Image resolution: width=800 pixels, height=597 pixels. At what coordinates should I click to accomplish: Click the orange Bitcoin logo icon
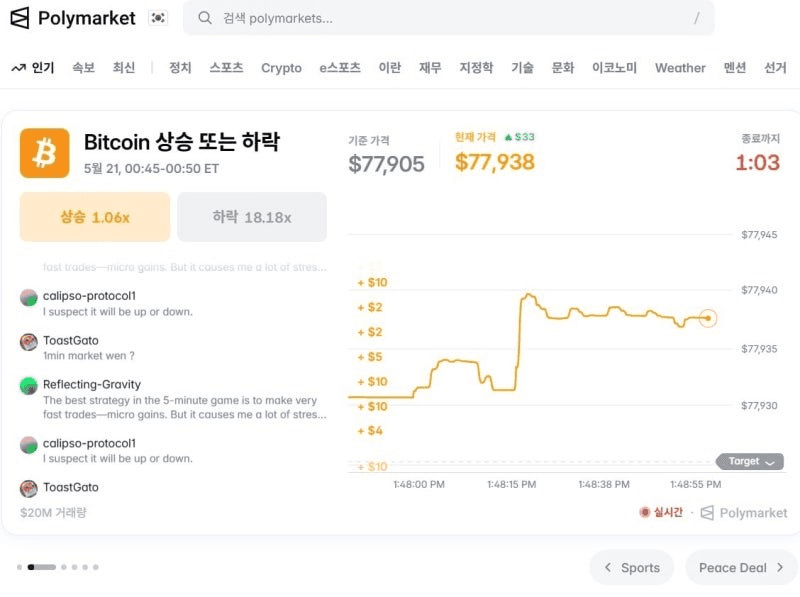coord(45,153)
